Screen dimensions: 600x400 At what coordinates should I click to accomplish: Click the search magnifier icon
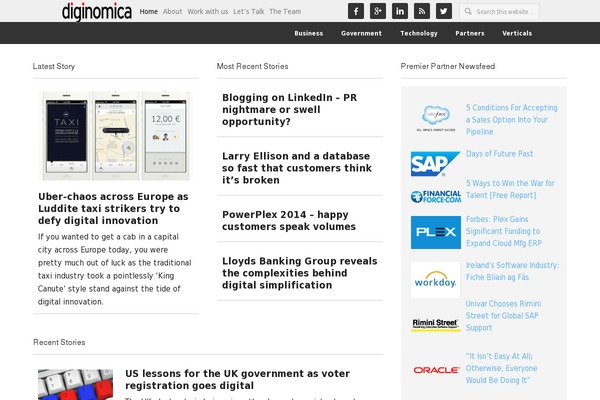pyautogui.click(x=468, y=11)
